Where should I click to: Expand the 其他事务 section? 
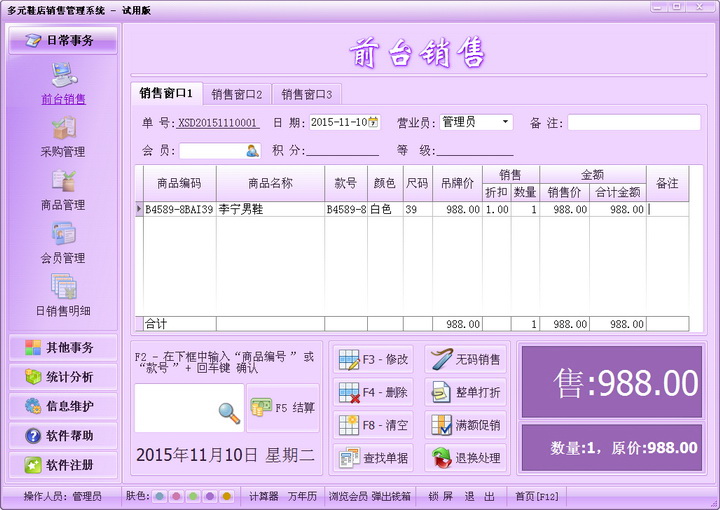click(63, 347)
